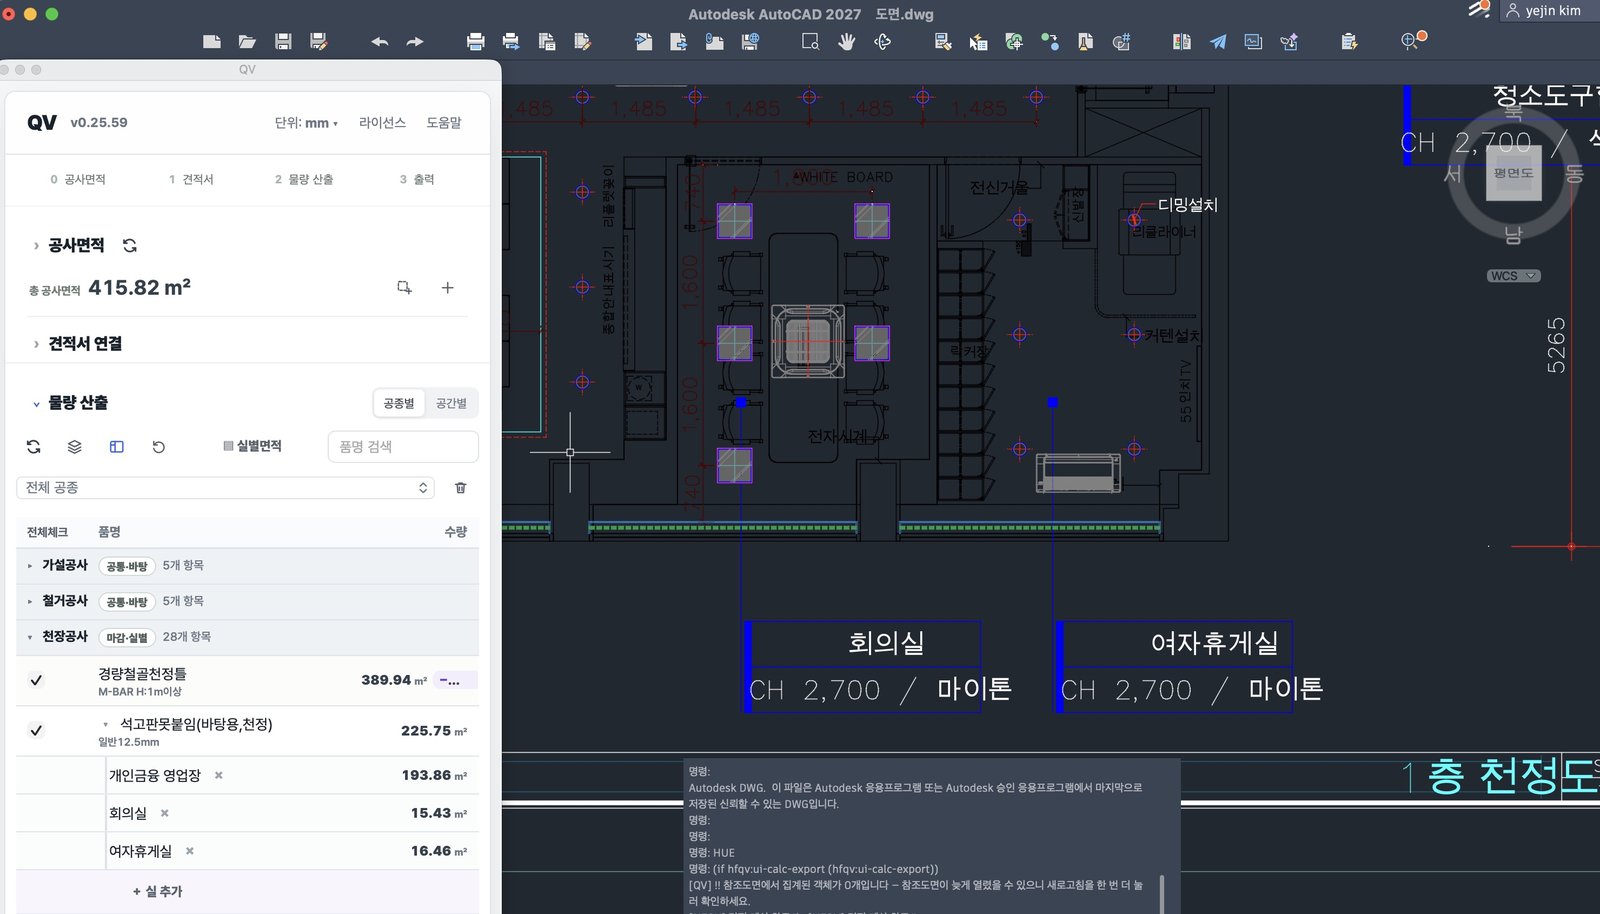1600x914 pixels.
Task: Open the WCS dropdown below the view cube
Action: point(1513,276)
